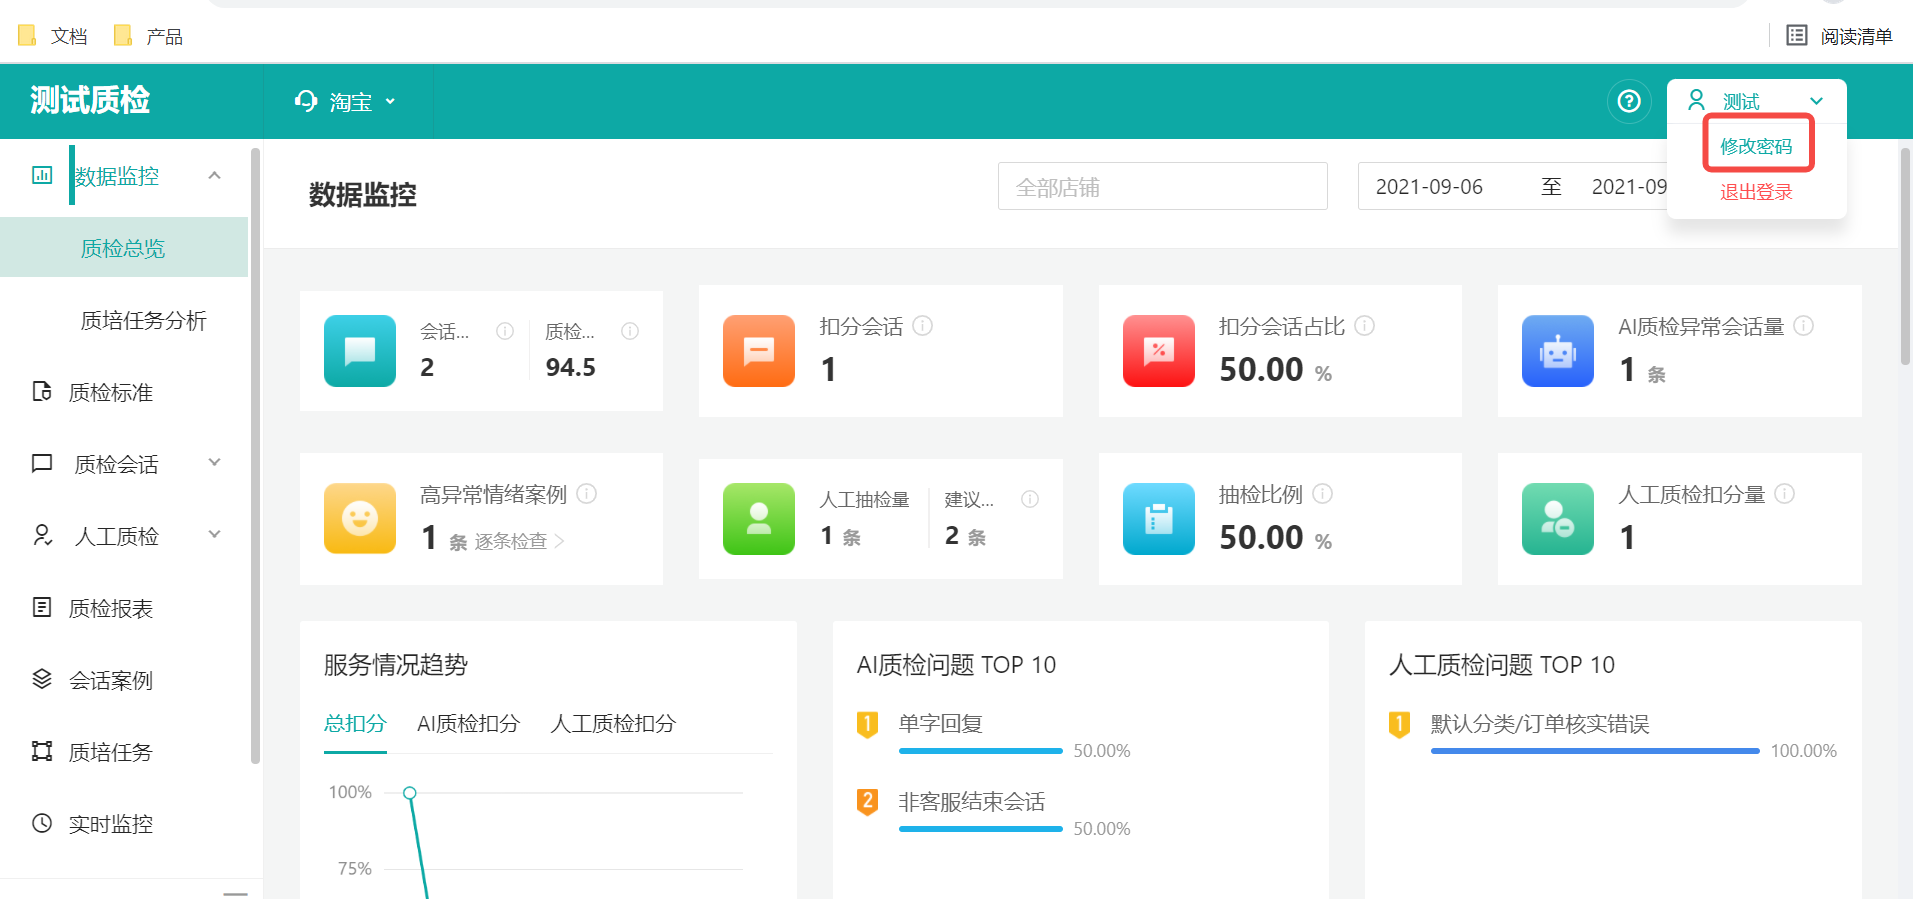Expand the 人工质检 sidebar section
This screenshot has width=1913, height=899.
pos(214,534)
